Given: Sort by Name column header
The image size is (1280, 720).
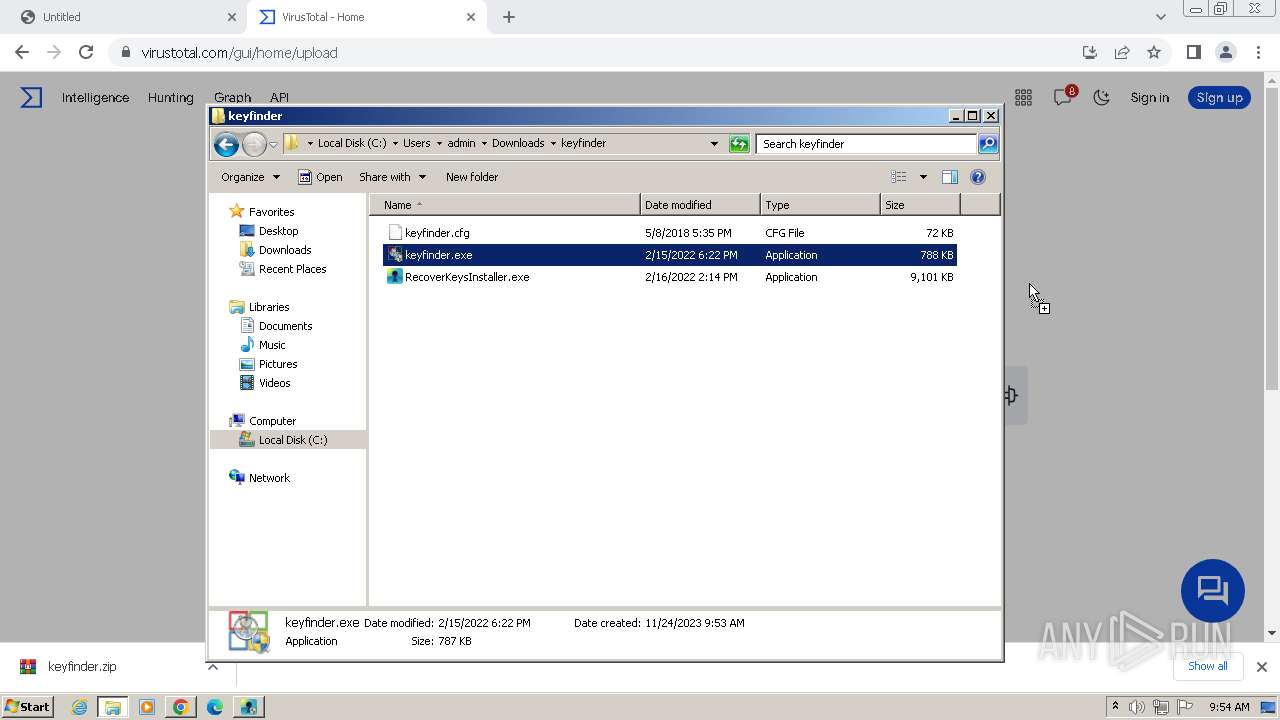Looking at the screenshot, I should 505,205.
